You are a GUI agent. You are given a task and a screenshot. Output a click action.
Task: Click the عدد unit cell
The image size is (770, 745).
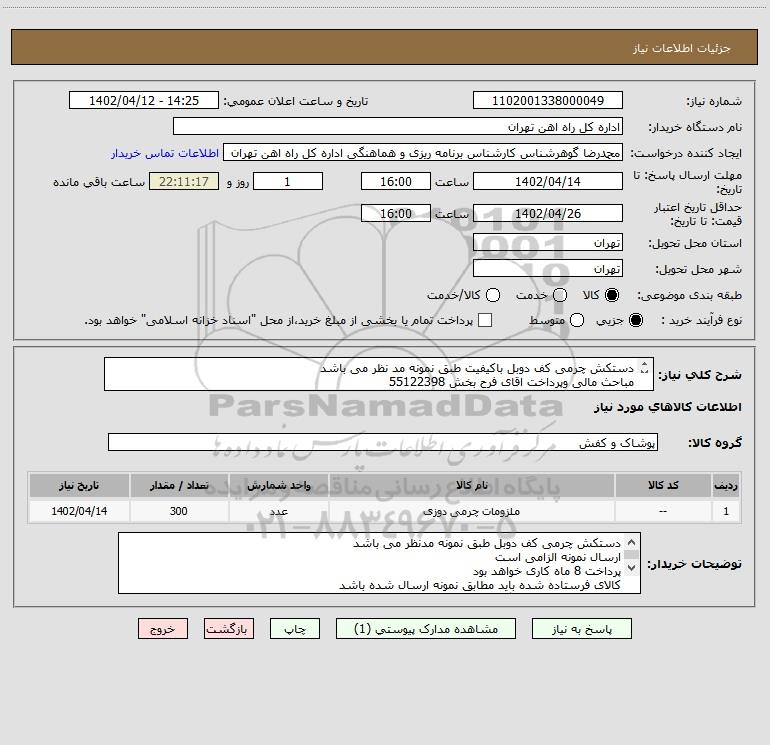pyautogui.click(x=278, y=511)
